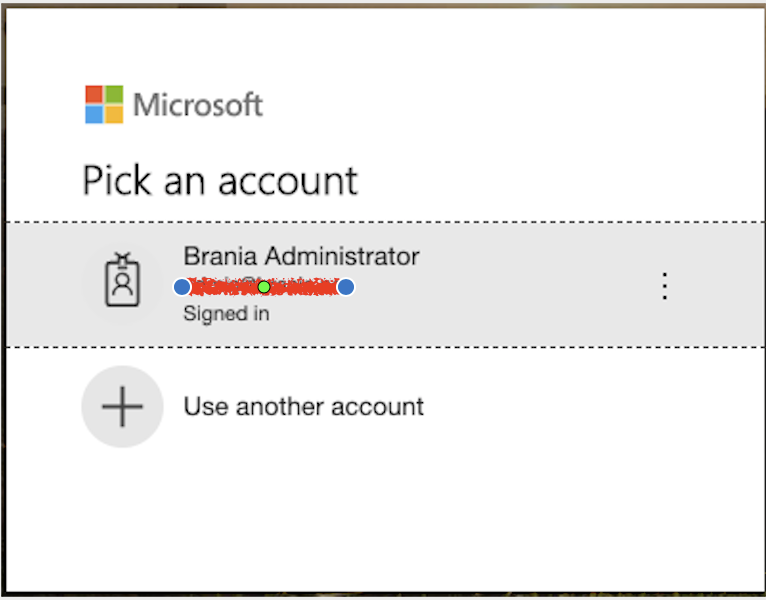The image size is (766, 600).
Task: Click the left blue handle dot
Action: click(181, 287)
